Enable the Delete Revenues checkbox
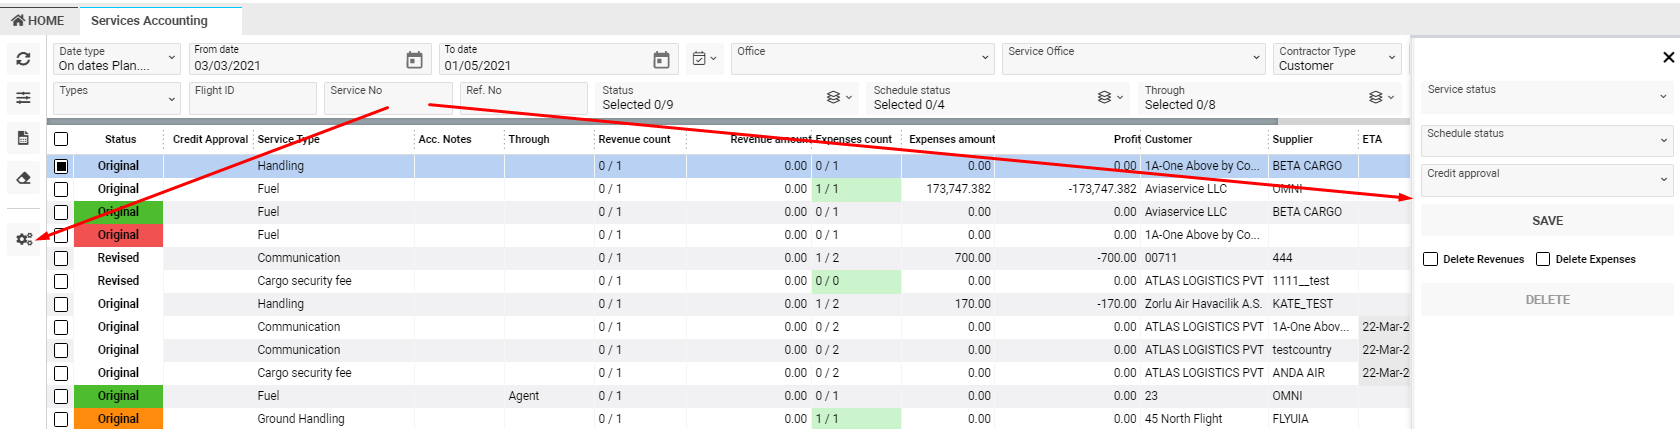This screenshot has width=1680, height=429. click(x=1430, y=259)
